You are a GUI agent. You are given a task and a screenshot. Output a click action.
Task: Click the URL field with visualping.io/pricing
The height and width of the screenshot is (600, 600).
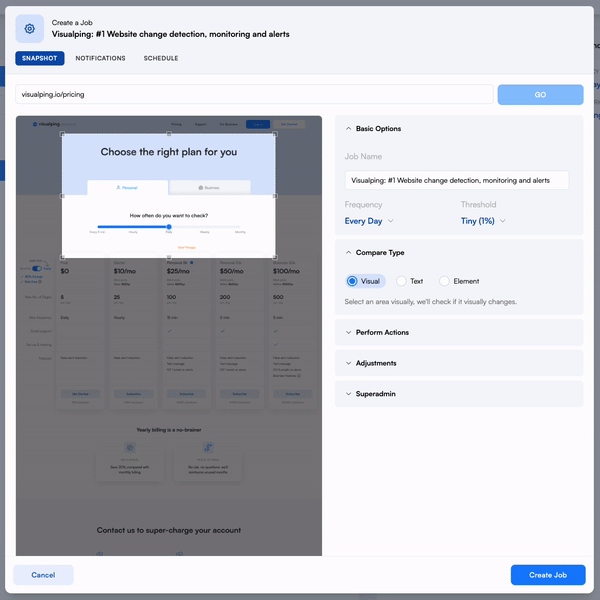click(254, 95)
